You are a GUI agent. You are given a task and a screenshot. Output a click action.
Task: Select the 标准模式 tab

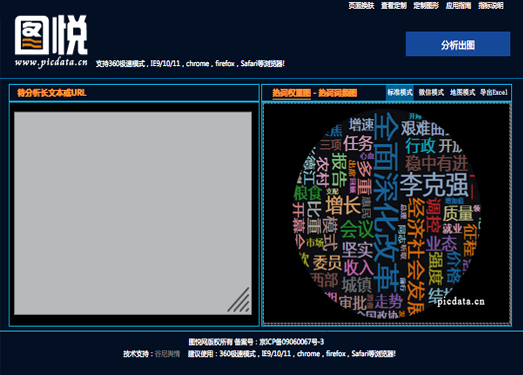(x=400, y=92)
